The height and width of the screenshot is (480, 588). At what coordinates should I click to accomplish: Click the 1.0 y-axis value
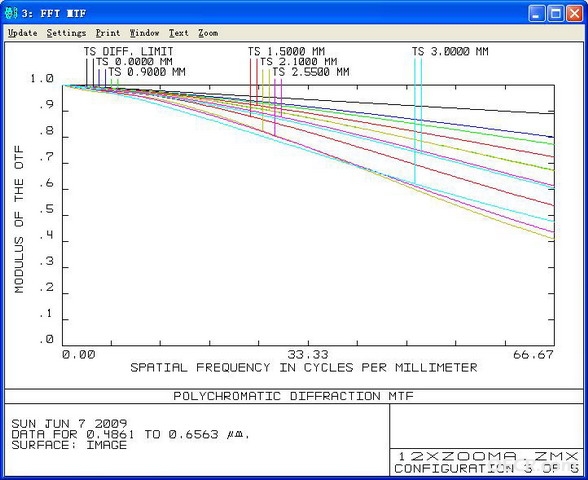click(x=42, y=78)
